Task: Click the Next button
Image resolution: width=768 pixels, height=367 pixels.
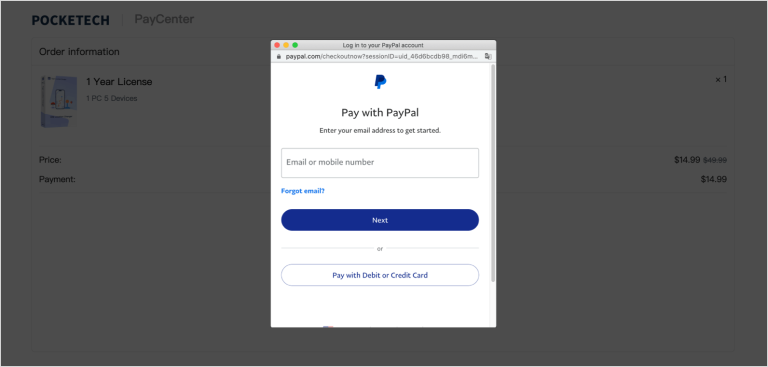Action: (380, 220)
